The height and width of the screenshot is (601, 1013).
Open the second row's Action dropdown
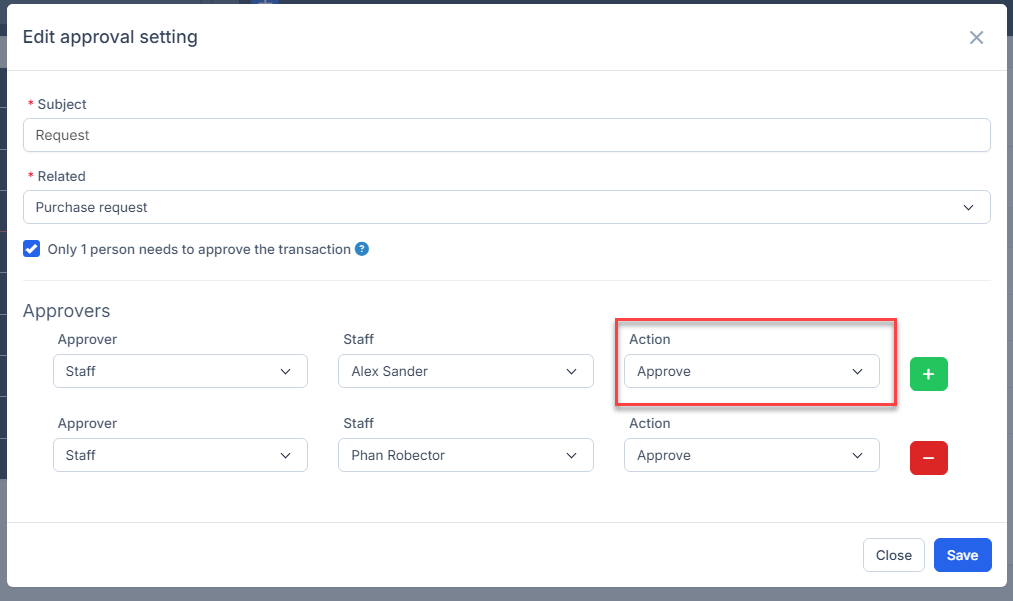click(x=750, y=455)
